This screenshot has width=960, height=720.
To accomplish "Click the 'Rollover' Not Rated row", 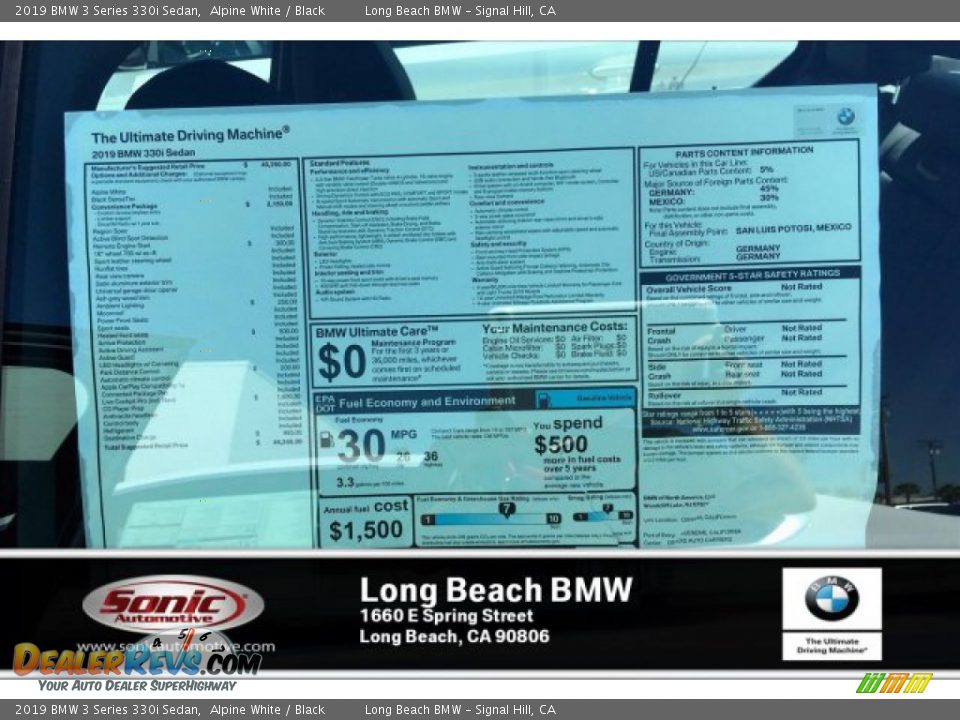I will pos(735,394).
